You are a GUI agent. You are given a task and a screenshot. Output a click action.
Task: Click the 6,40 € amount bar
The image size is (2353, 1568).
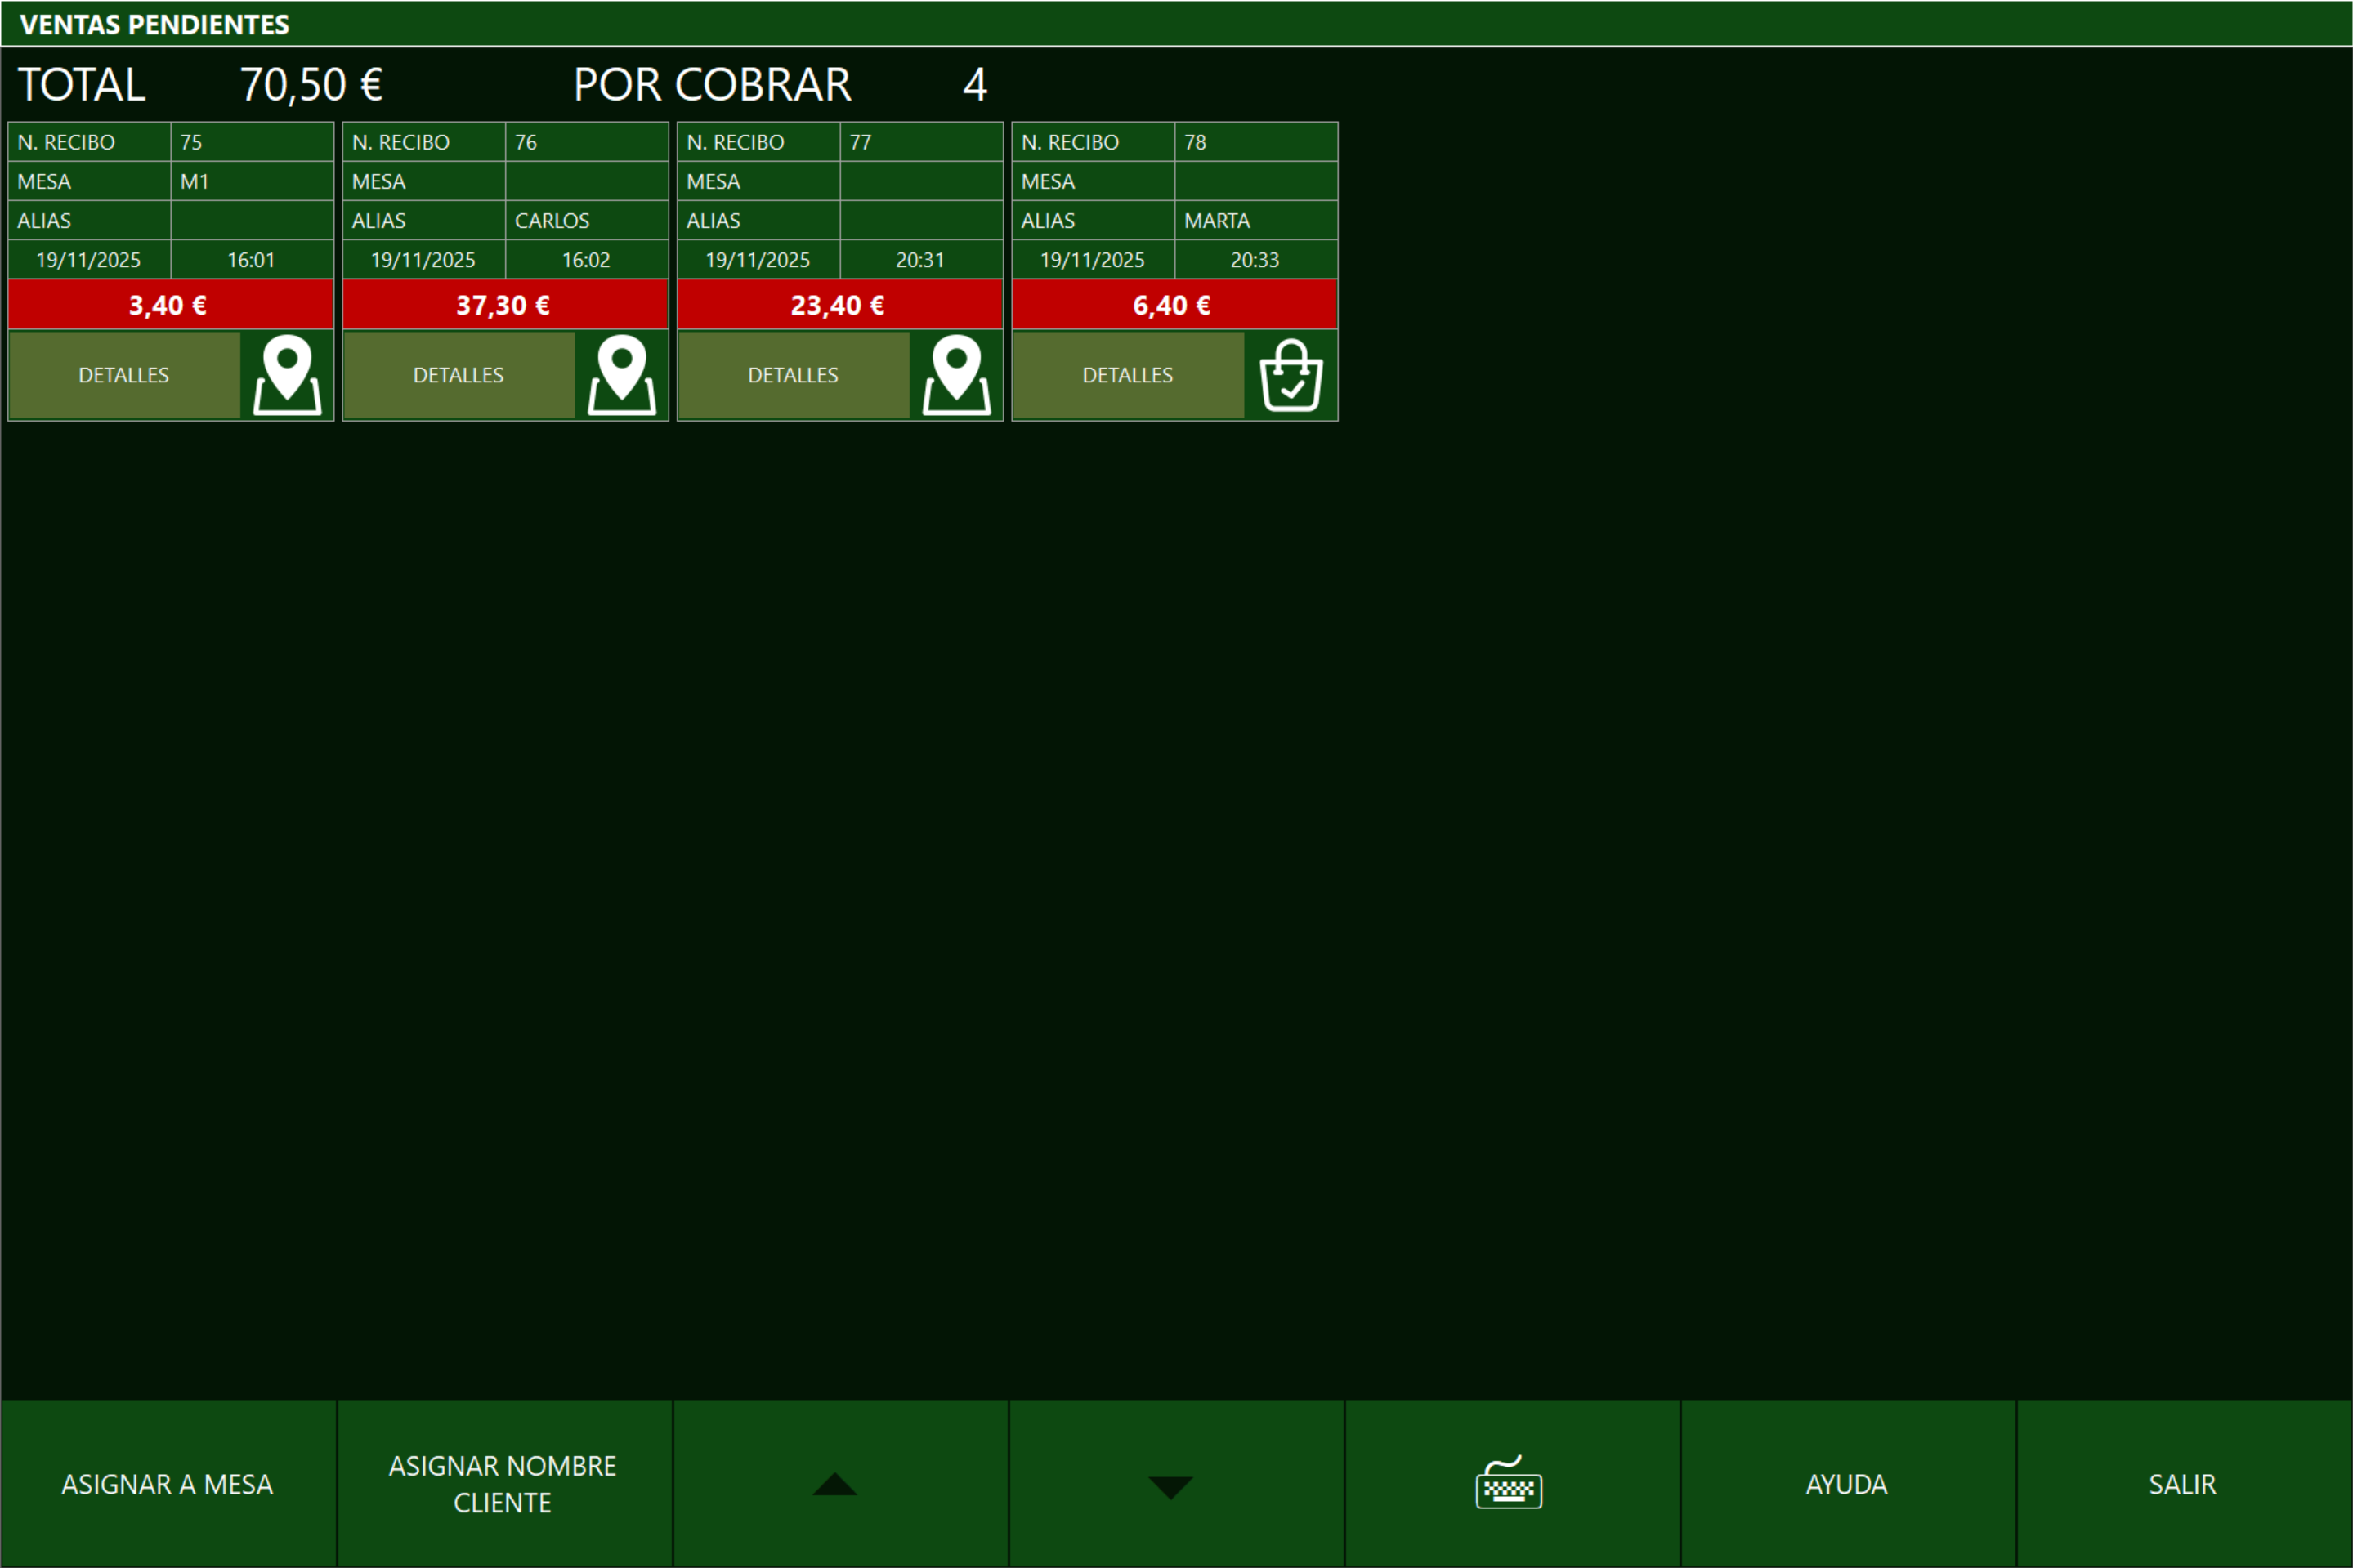pos(1174,305)
